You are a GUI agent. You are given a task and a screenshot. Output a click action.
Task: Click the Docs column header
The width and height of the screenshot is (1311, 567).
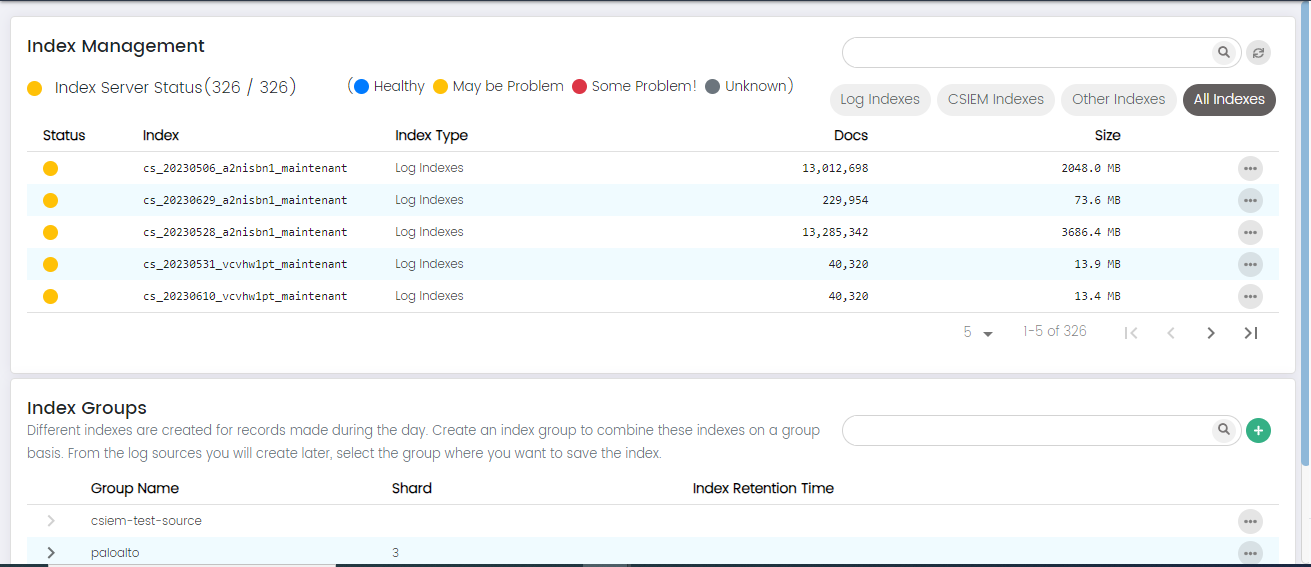pos(850,135)
